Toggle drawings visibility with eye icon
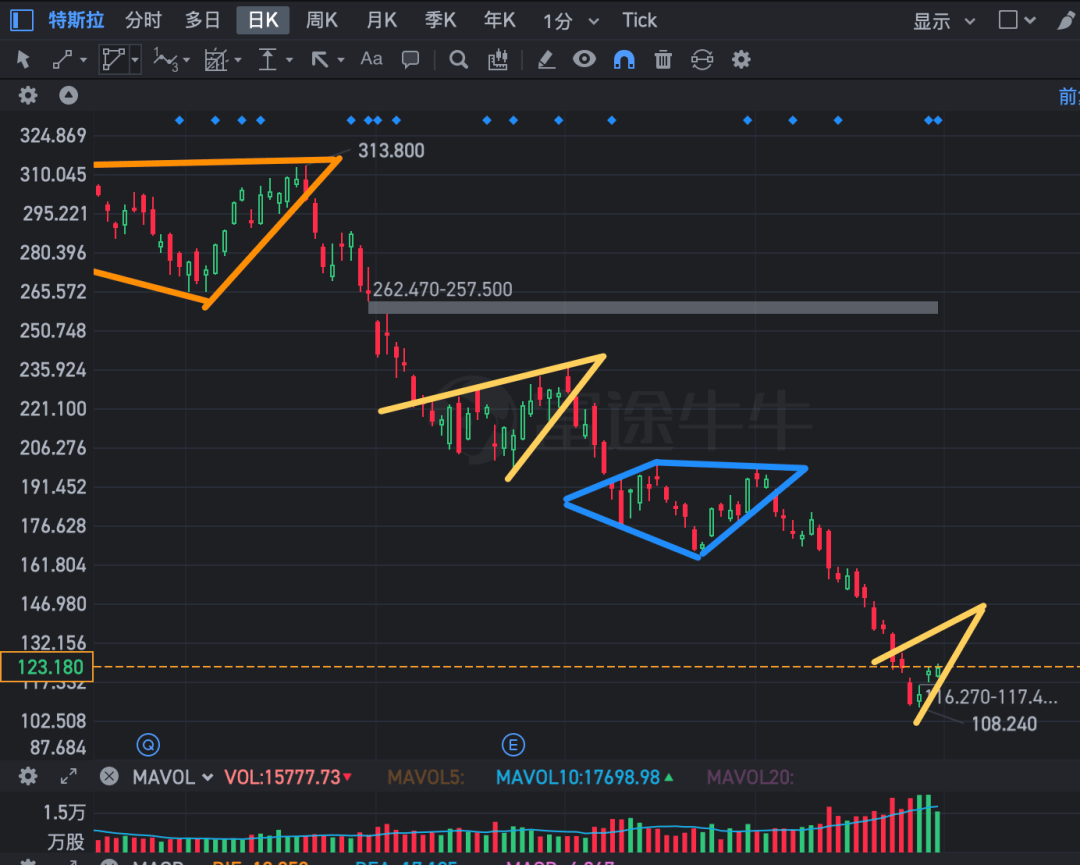Image resolution: width=1080 pixels, height=865 pixels. 584,59
